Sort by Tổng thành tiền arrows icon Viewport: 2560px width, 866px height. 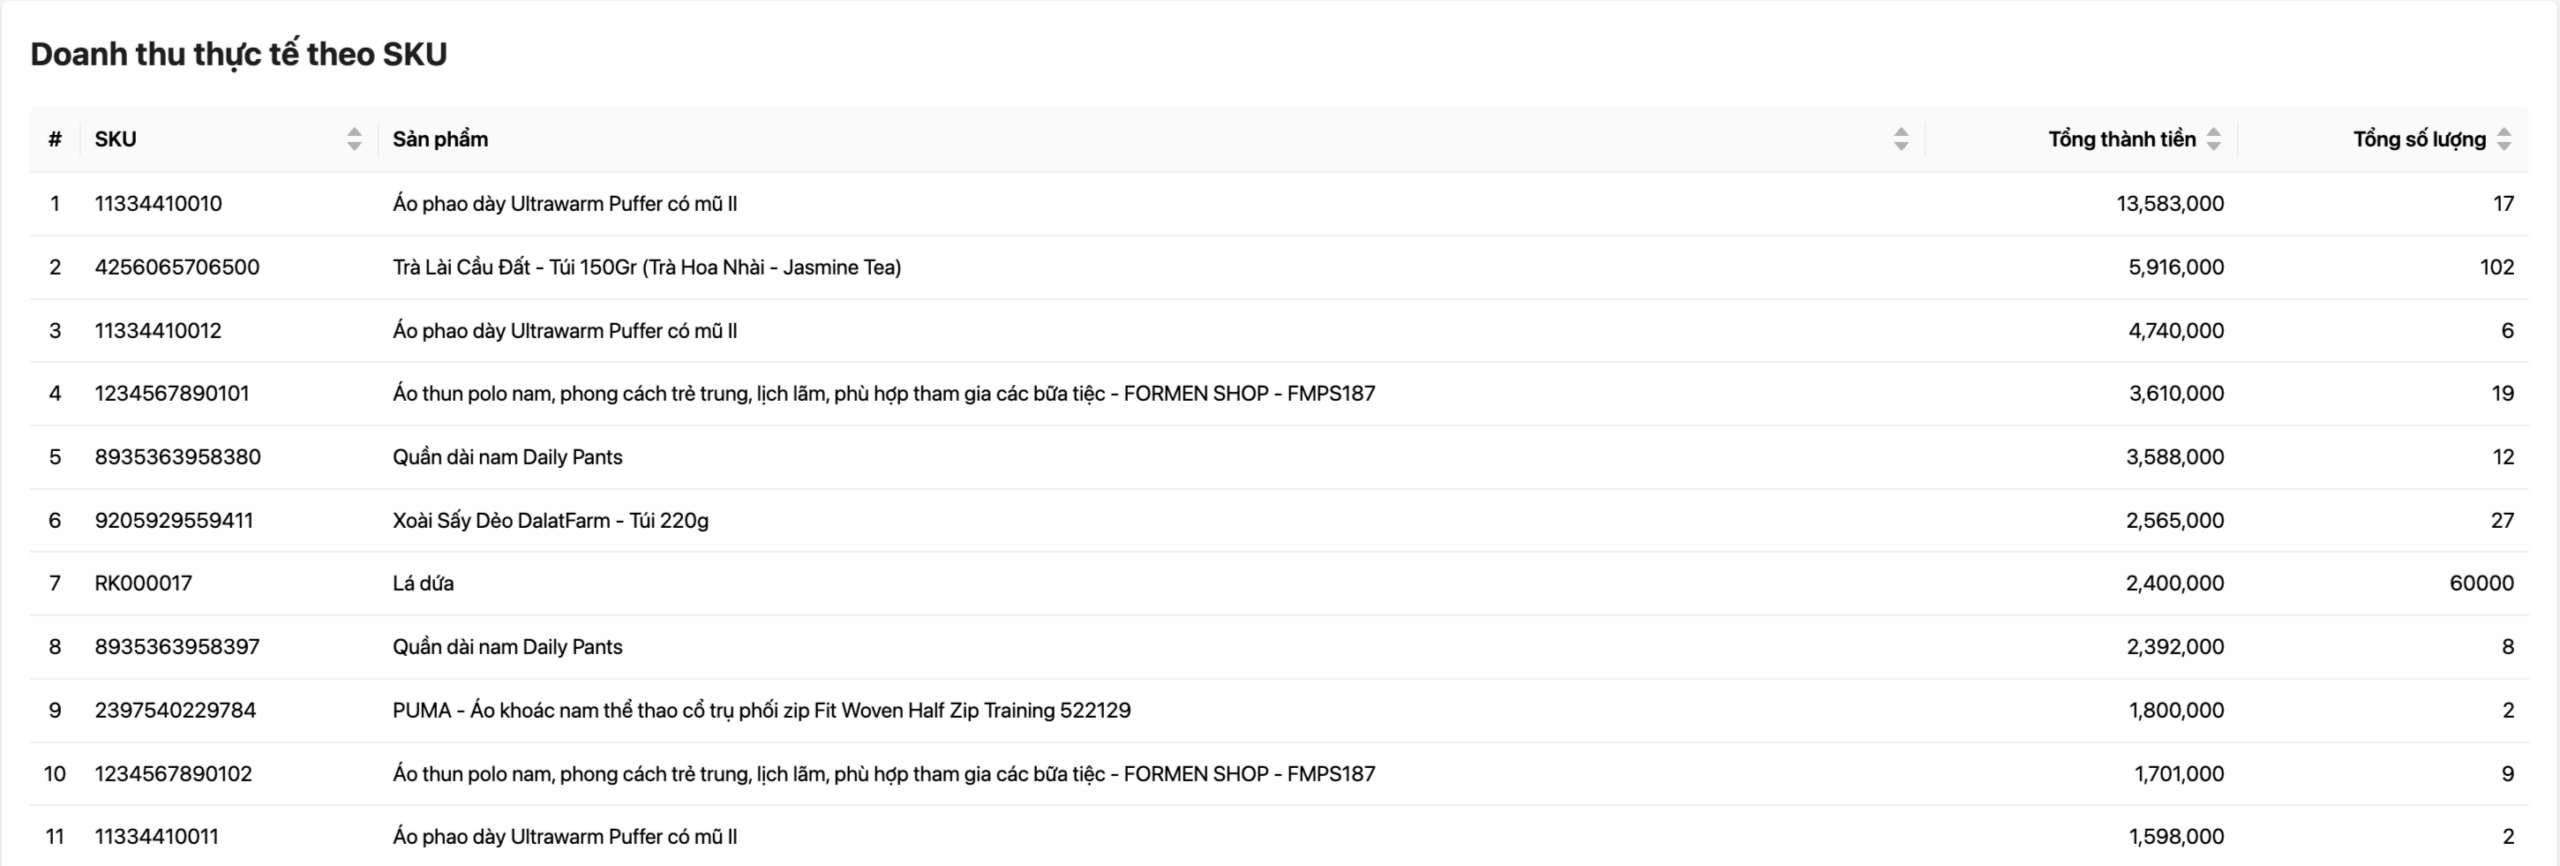tap(2213, 139)
